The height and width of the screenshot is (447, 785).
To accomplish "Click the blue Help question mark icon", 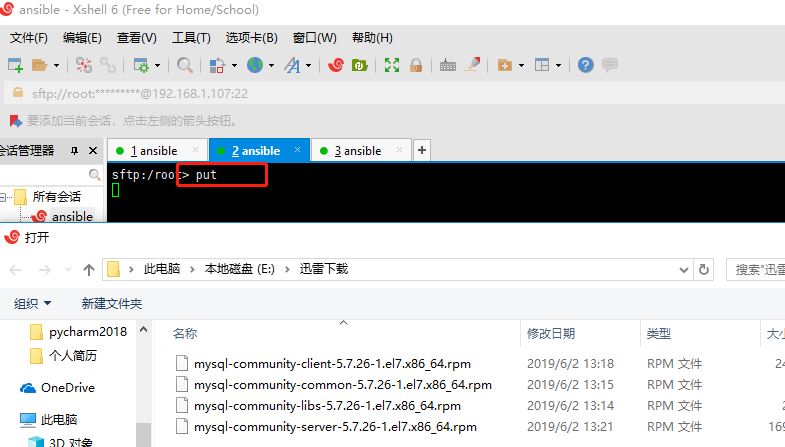I will tap(585, 65).
